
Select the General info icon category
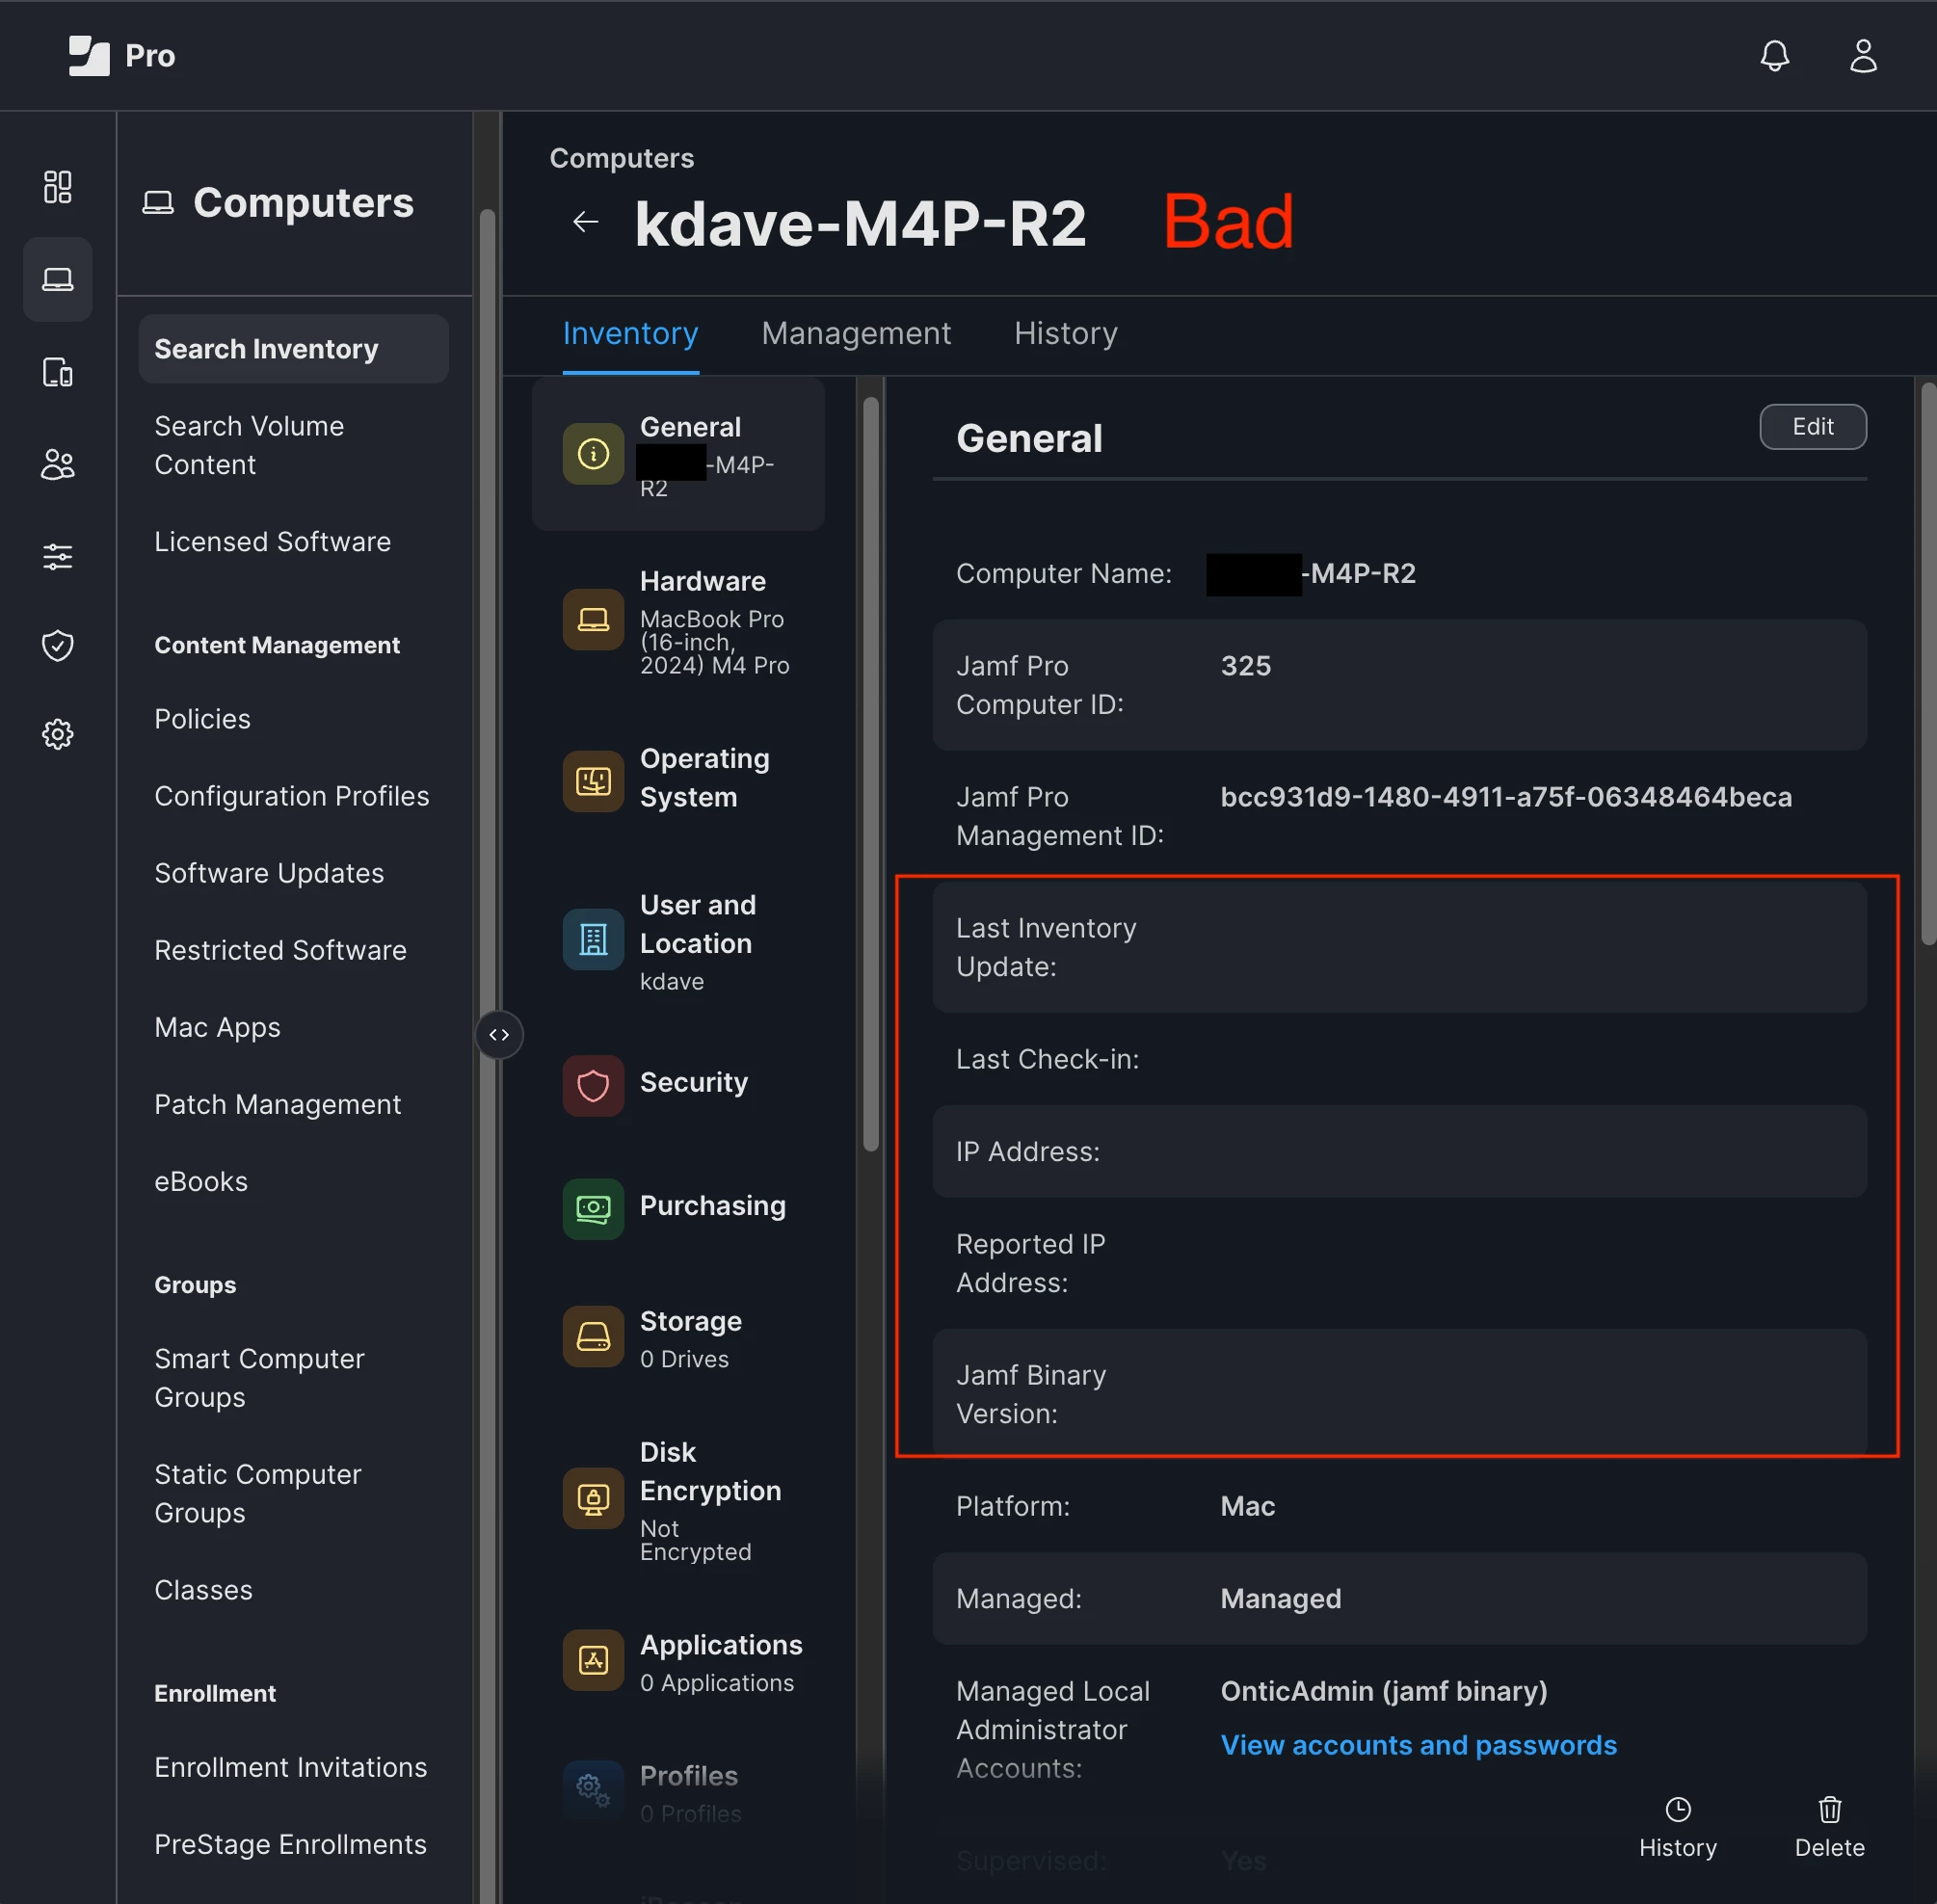pos(593,454)
